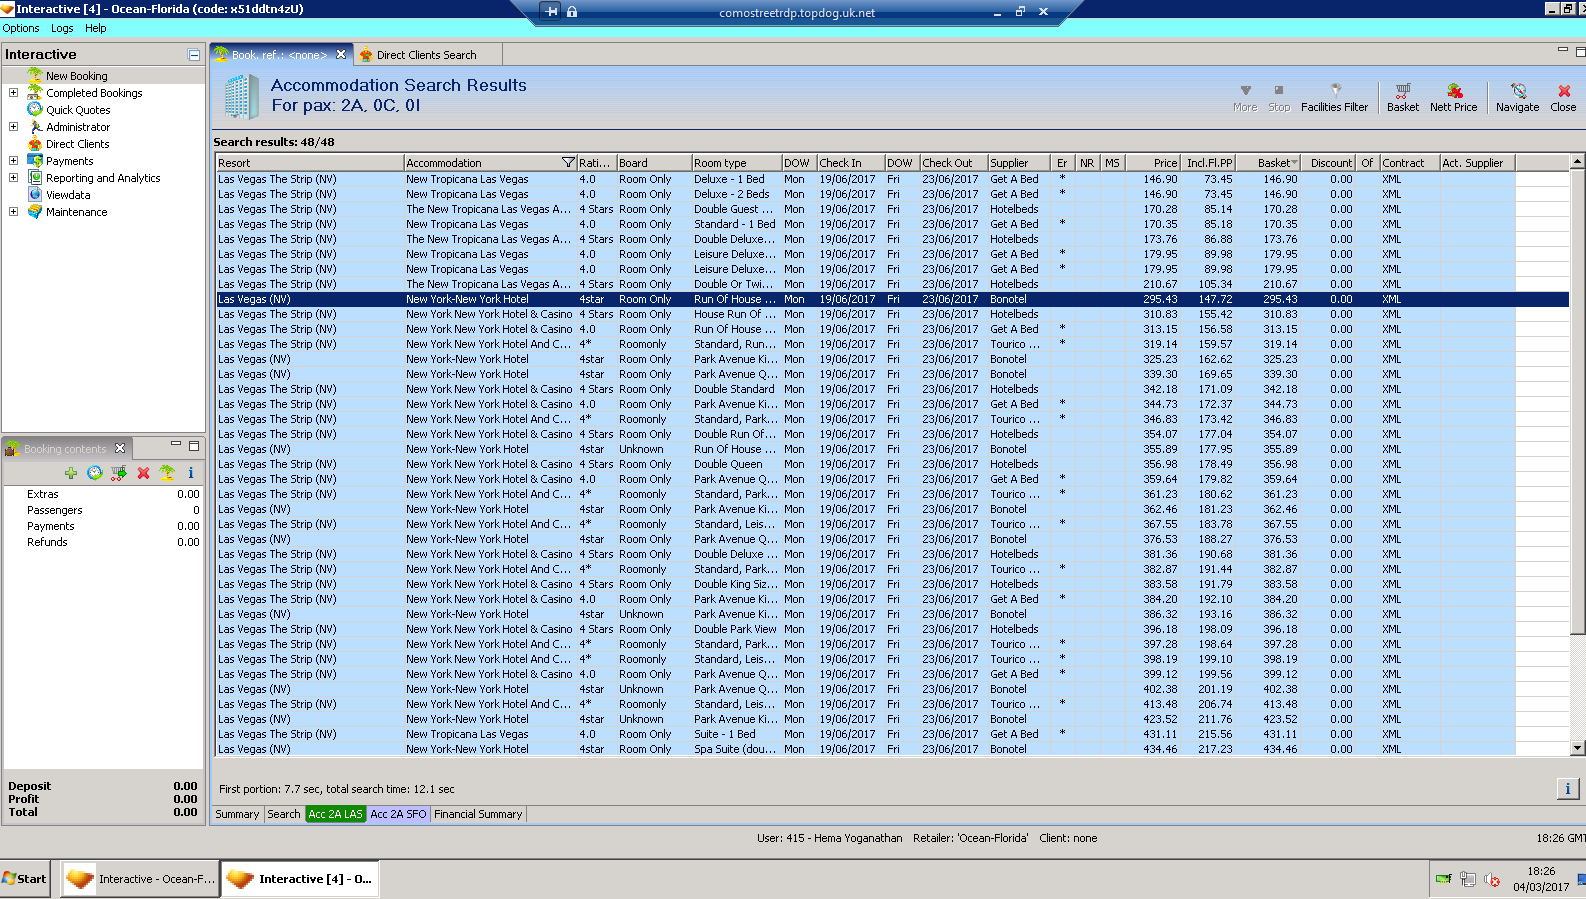Click the Start button on the taskbar
The image size is (1586, 899).
[25, 879]
